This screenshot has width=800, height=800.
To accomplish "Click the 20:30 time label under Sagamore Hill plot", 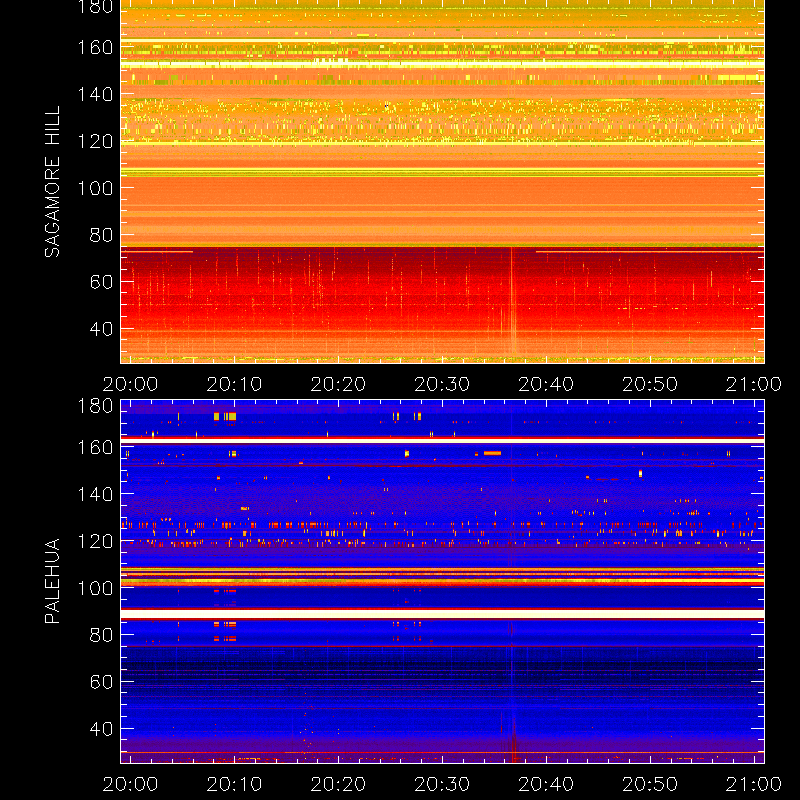I will point(442,384).
